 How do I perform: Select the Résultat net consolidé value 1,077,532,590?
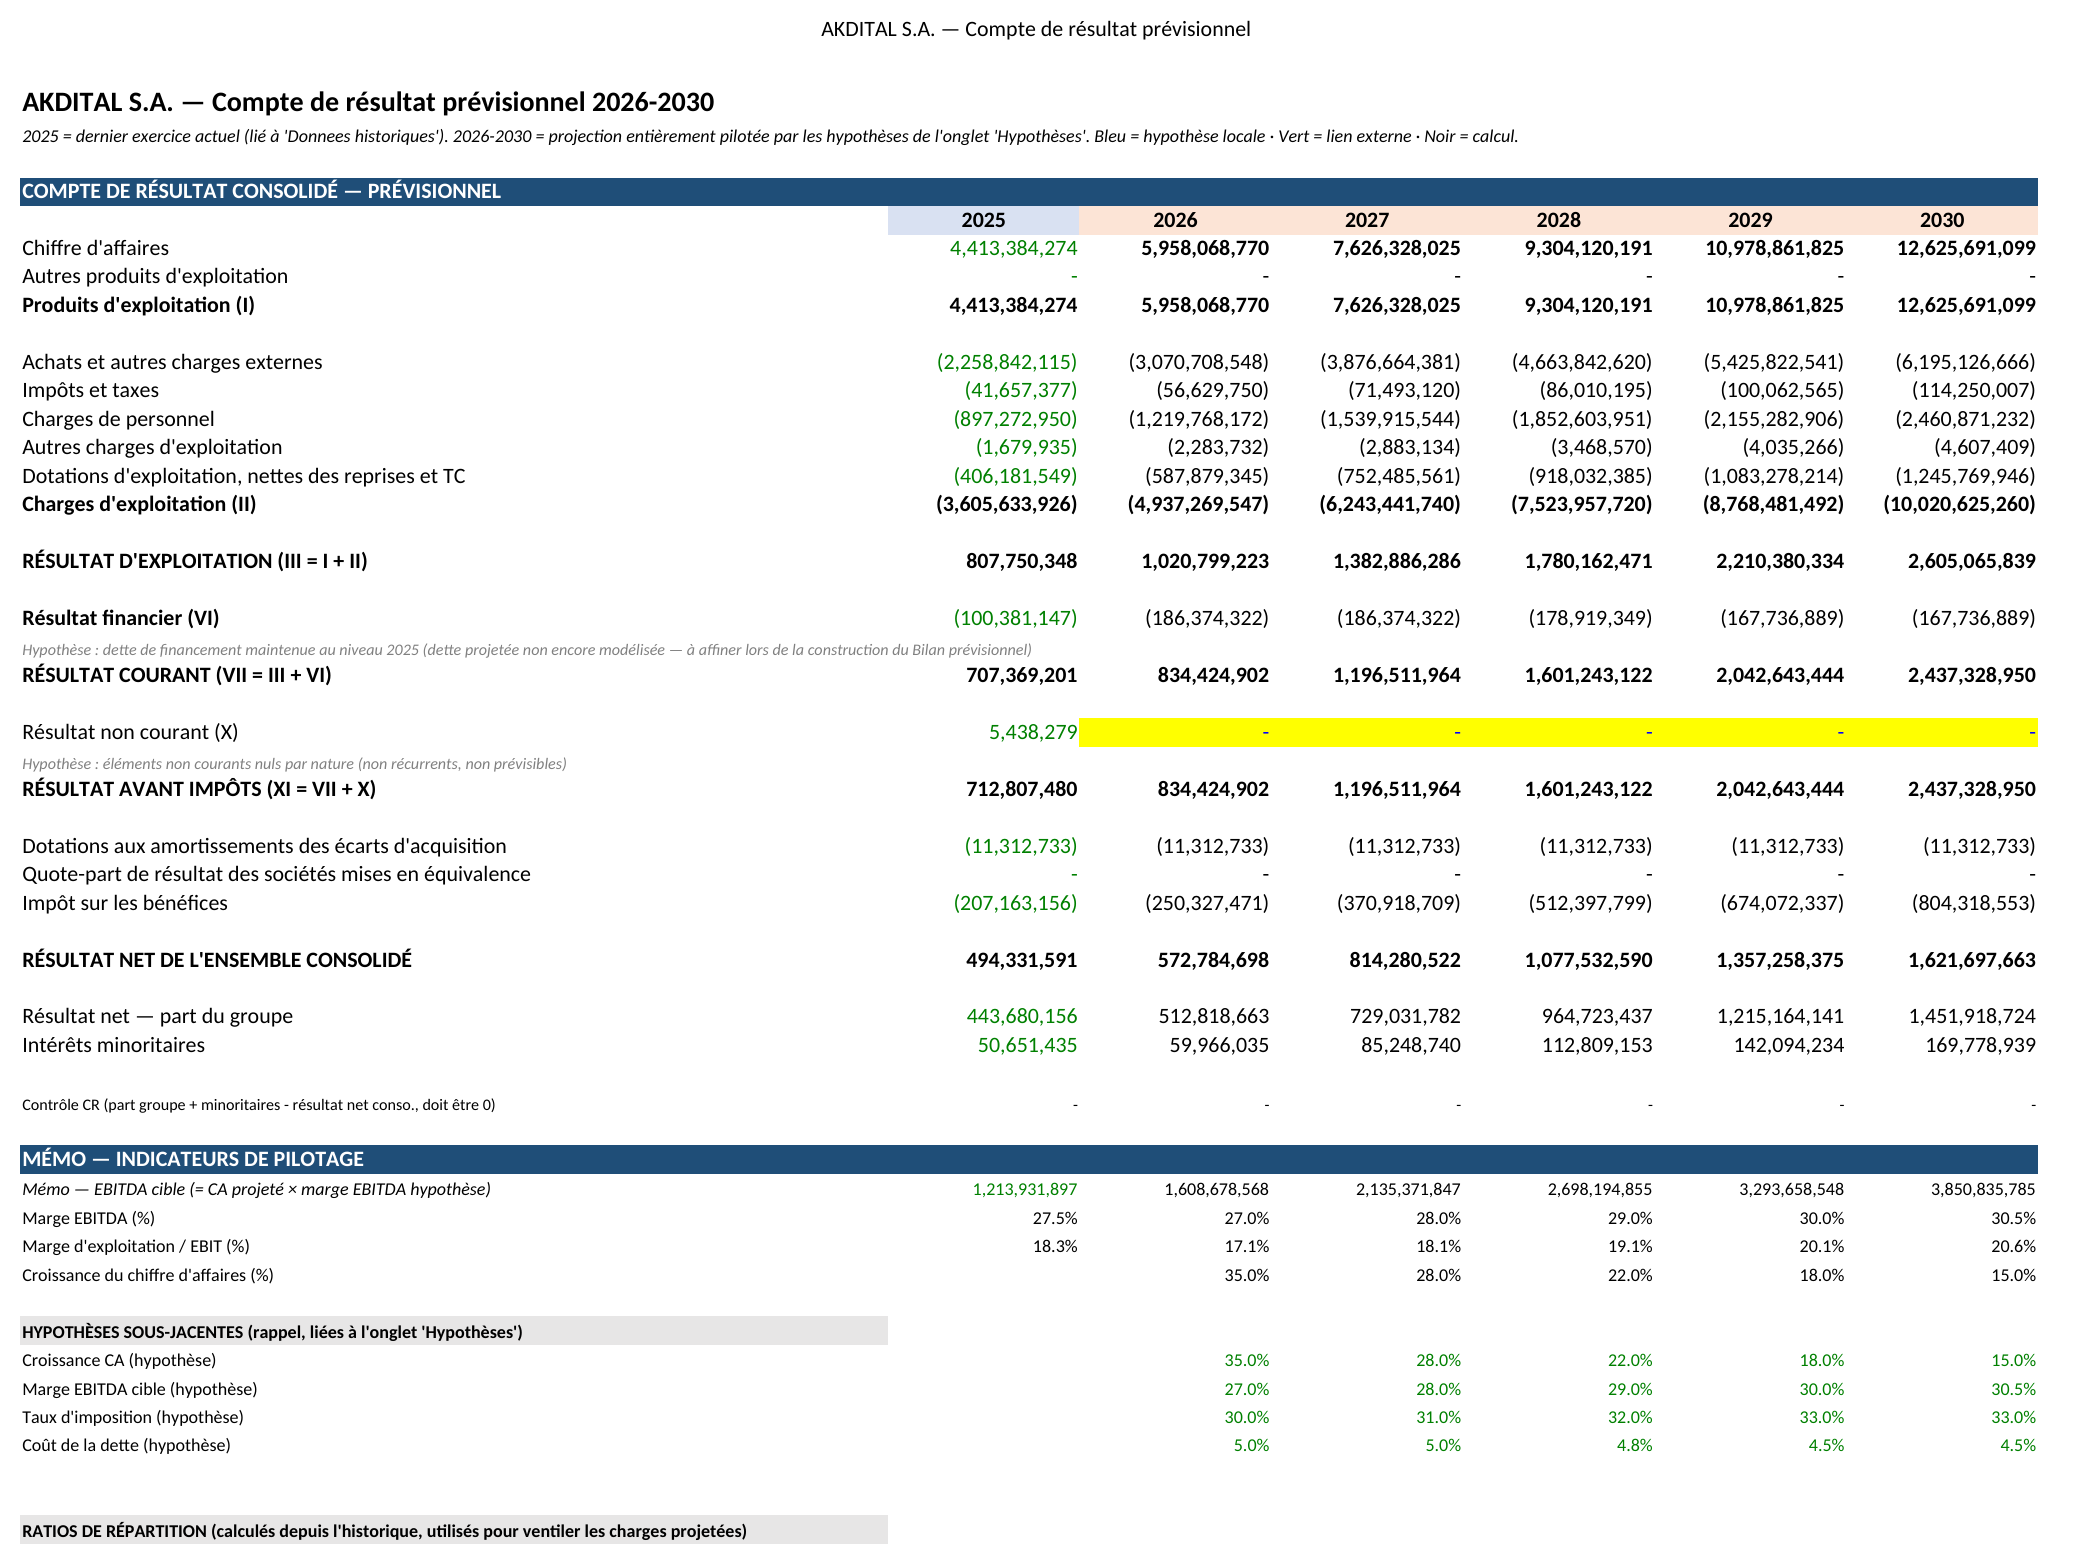pyautogui.click(x=1588, y=960)
